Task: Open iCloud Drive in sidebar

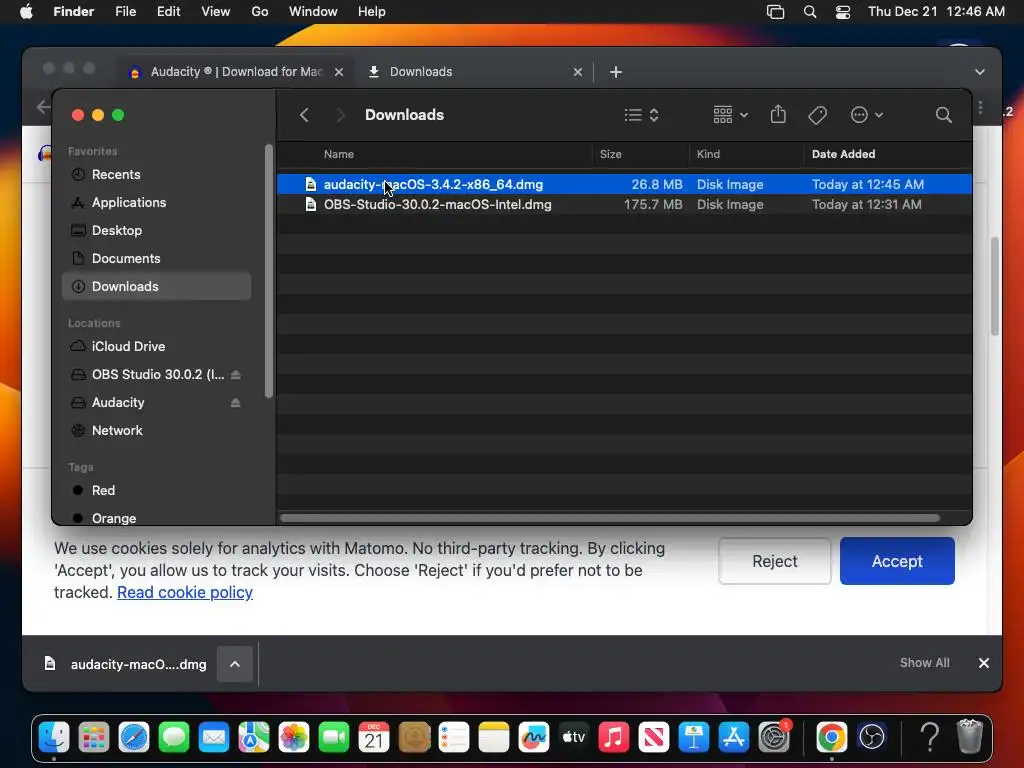Action: (x=157, y=346)
